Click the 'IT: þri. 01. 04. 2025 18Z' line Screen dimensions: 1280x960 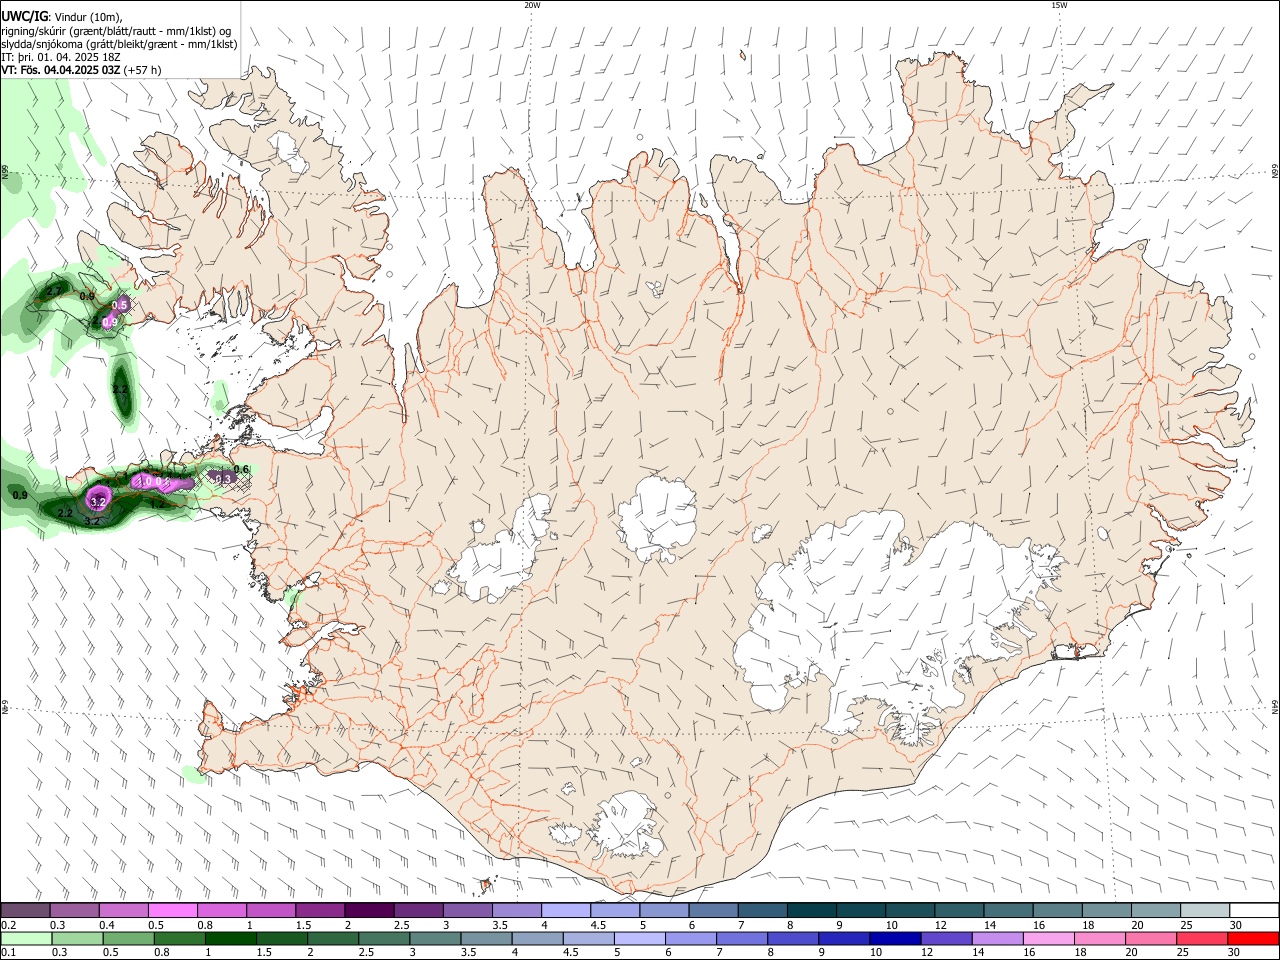pos(61,57)
